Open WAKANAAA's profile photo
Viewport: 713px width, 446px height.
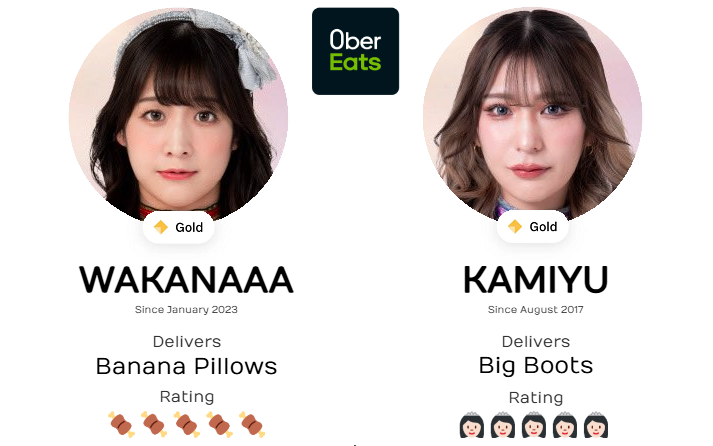pos(178,116)
